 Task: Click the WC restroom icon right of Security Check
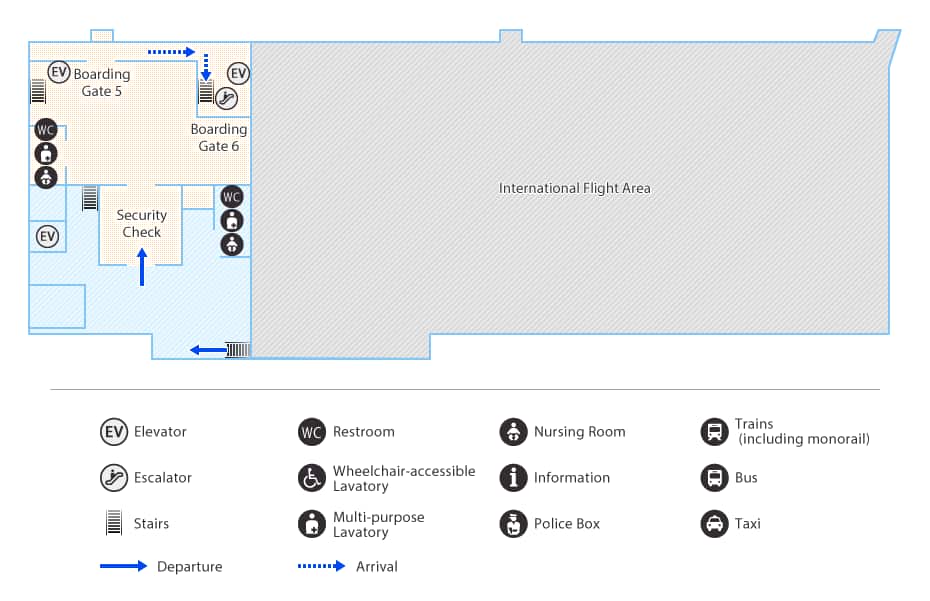(232, 197)
